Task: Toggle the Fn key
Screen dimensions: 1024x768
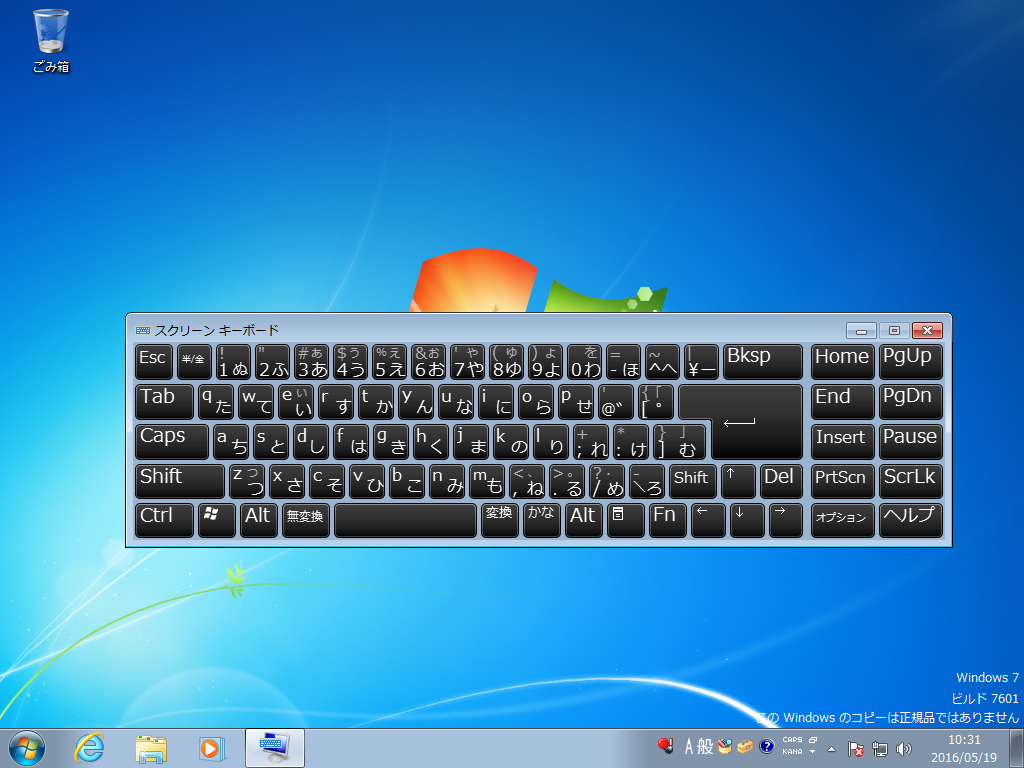Action: (667, 520)
